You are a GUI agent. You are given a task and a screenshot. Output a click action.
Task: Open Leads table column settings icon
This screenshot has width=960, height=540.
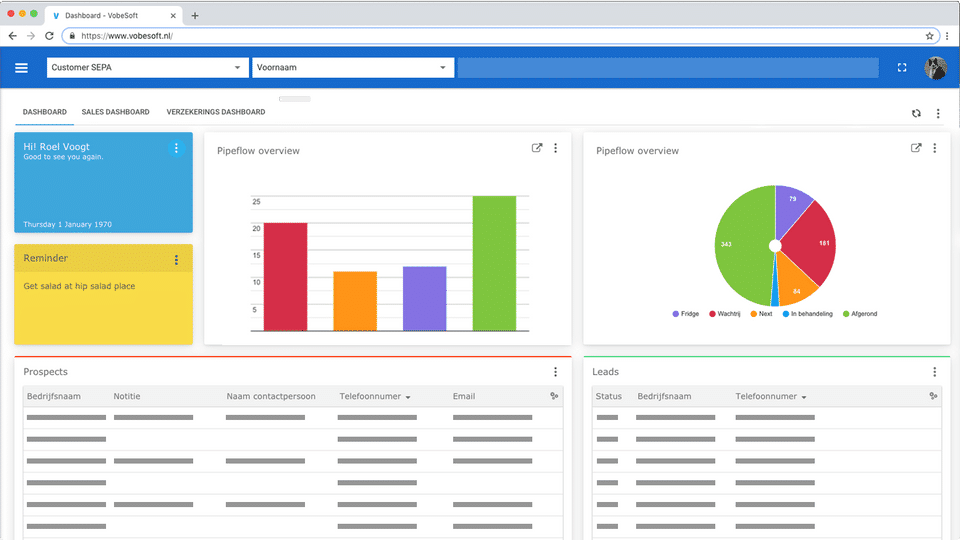coord(933,396)
